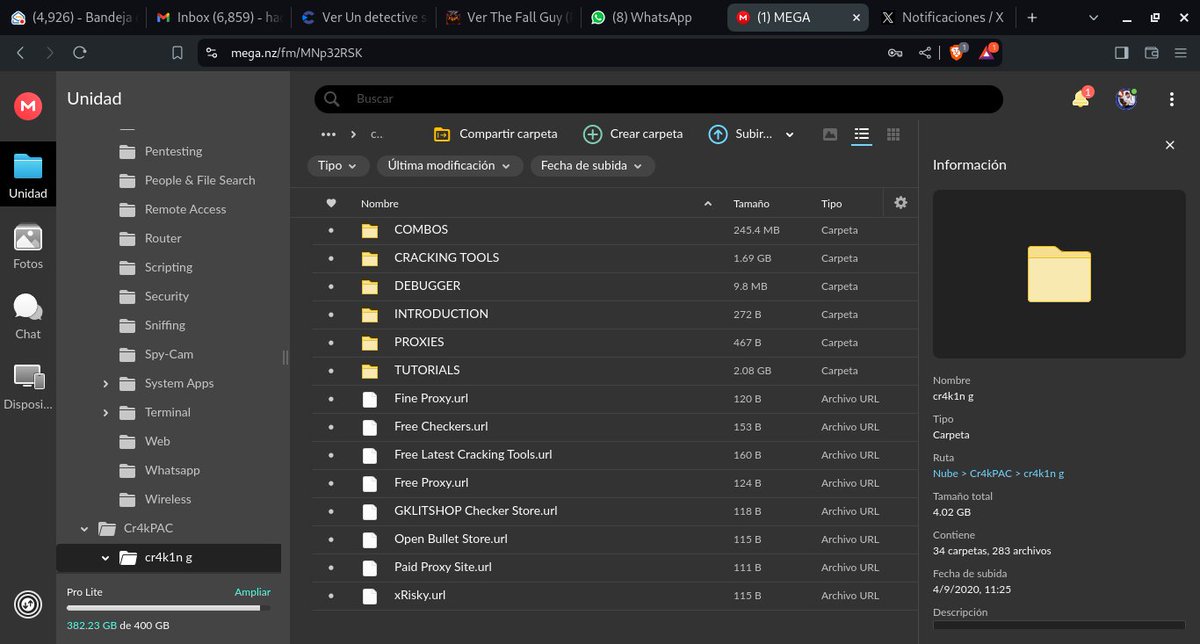Screen dimensions: 1200x644
Task: Click Compartir carpeta button
Action: [495, 134]
